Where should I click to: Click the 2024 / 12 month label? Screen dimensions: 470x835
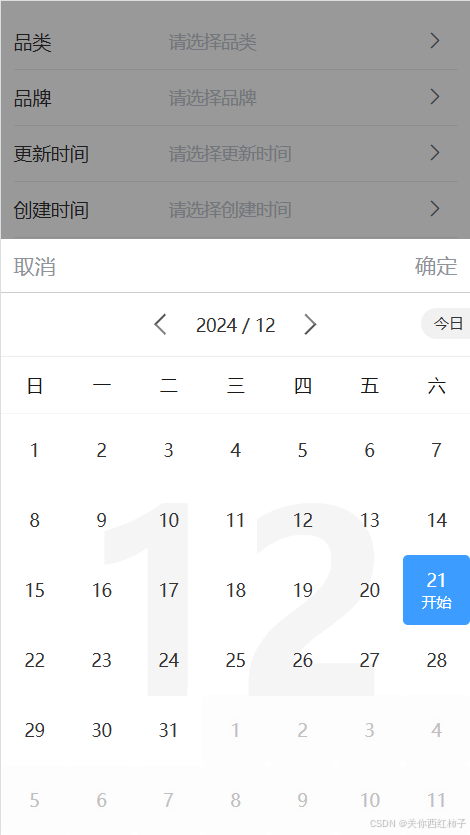[235, 325]
